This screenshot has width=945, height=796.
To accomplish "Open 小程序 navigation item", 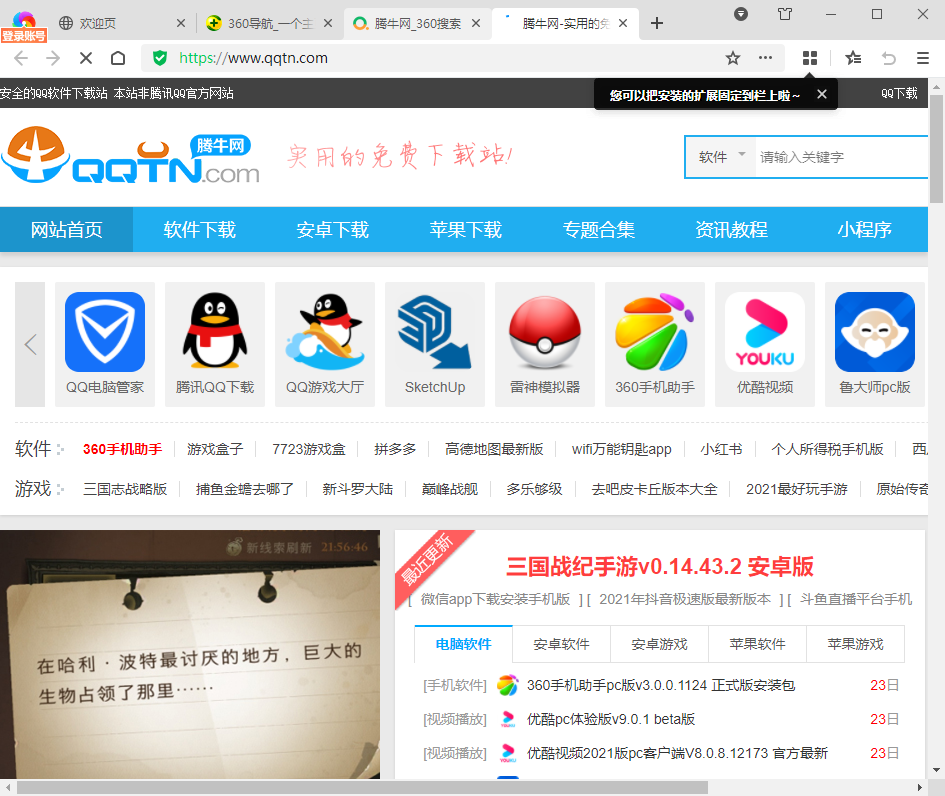I will pos(864,230).
